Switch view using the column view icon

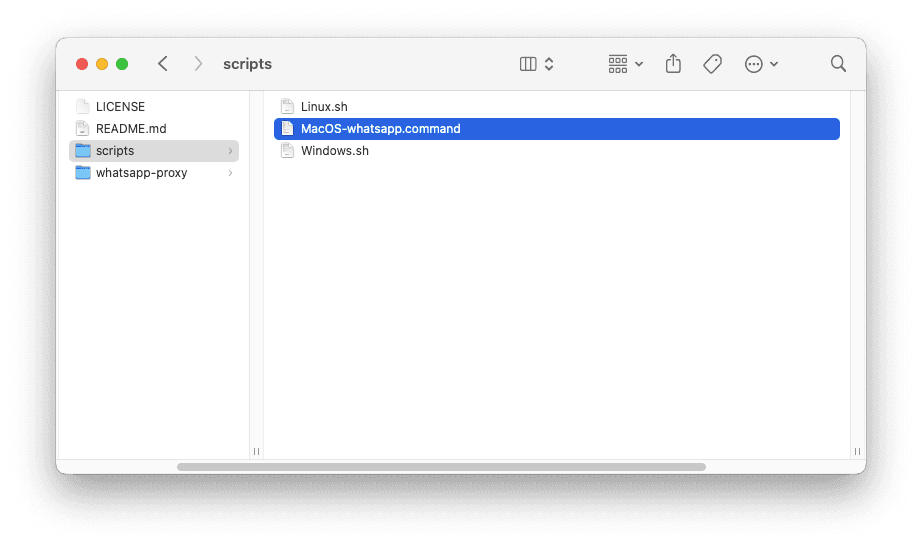(528, 64)
